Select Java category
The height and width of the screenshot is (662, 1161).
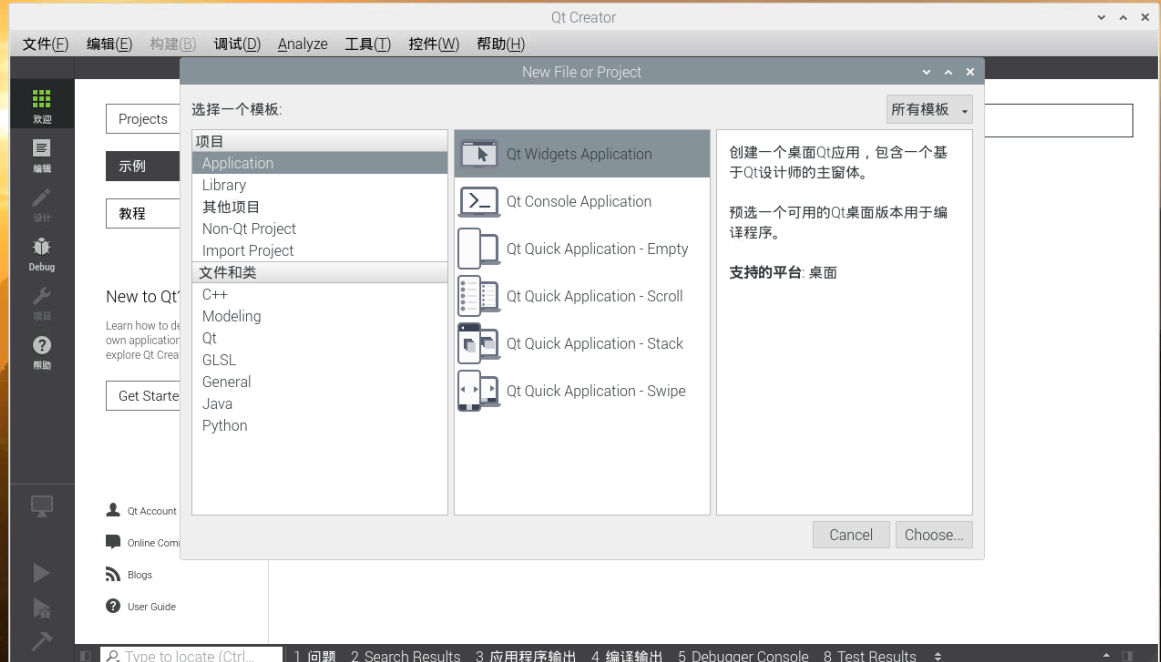click(x=320, y=404)
